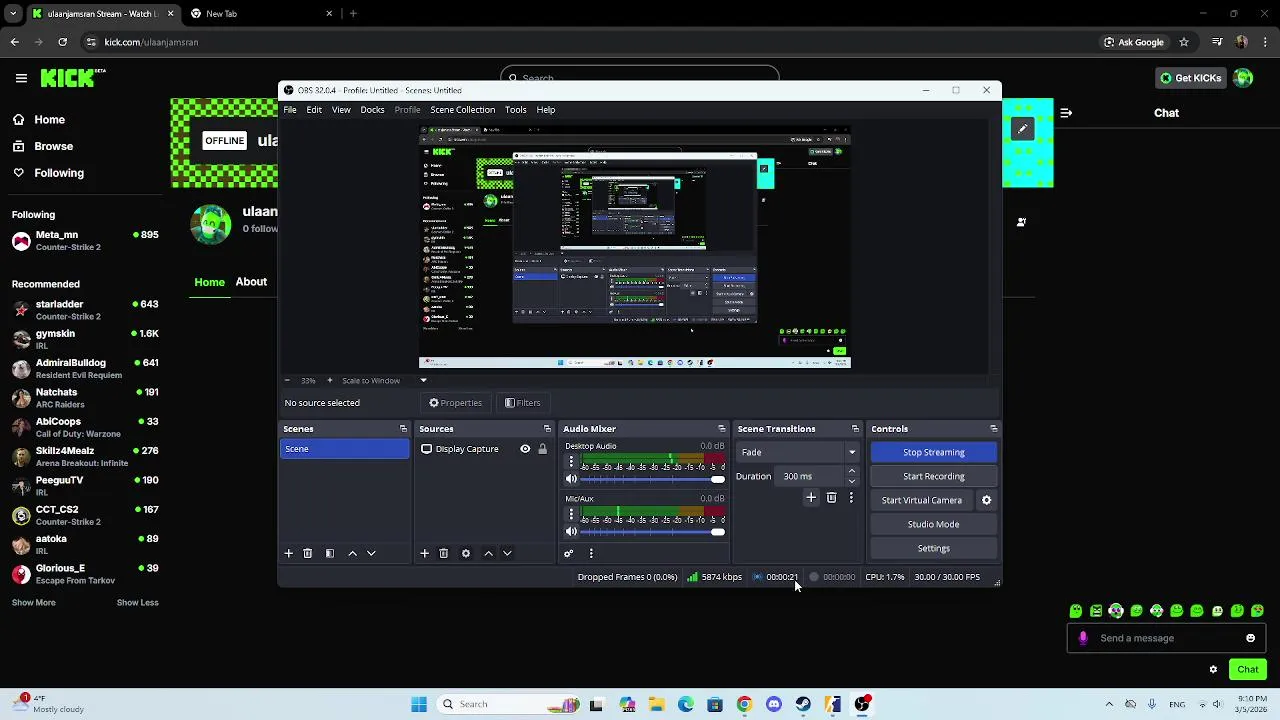Zoom in preview with plus icon

[x=330, y=380]
